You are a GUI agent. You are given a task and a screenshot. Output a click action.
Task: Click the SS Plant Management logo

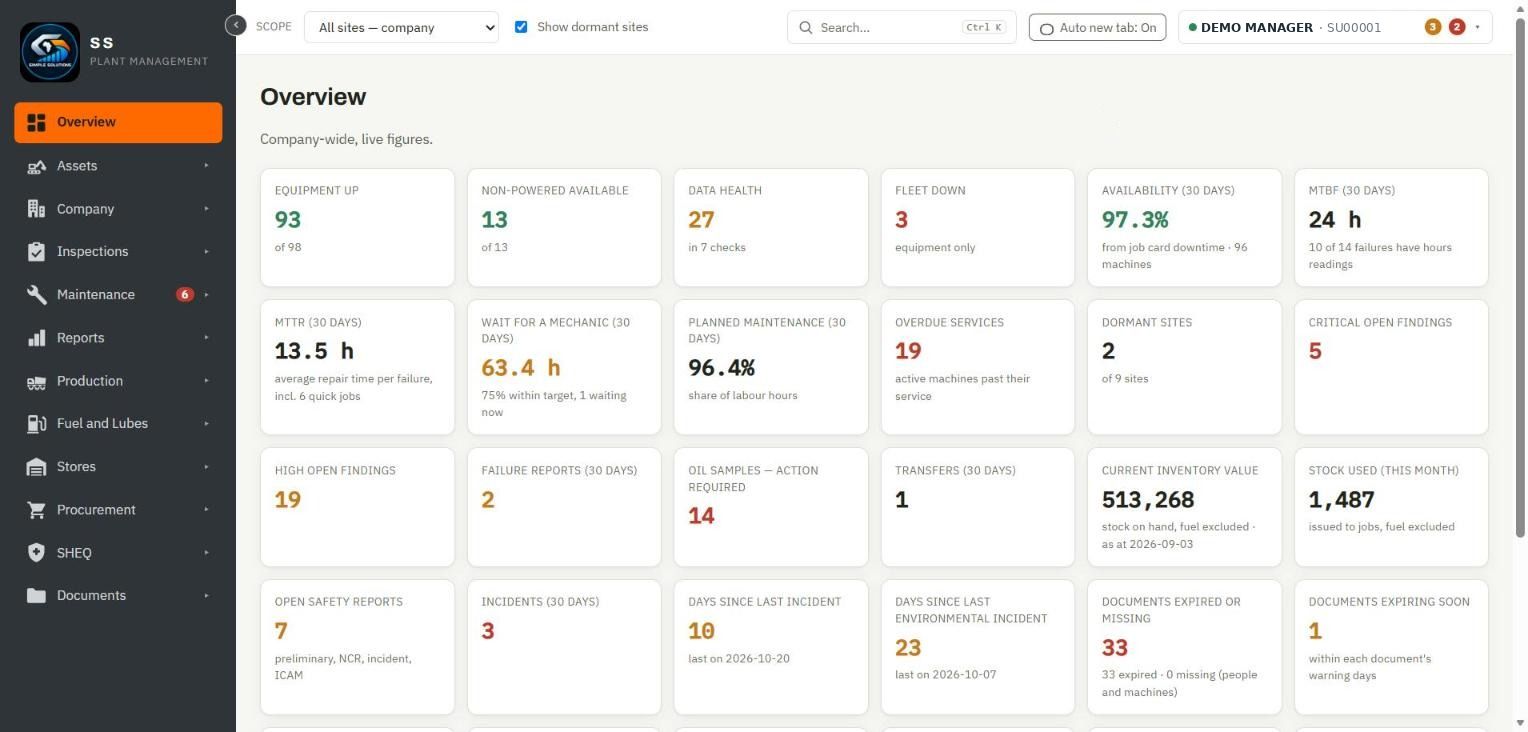[x=50, y=52]
